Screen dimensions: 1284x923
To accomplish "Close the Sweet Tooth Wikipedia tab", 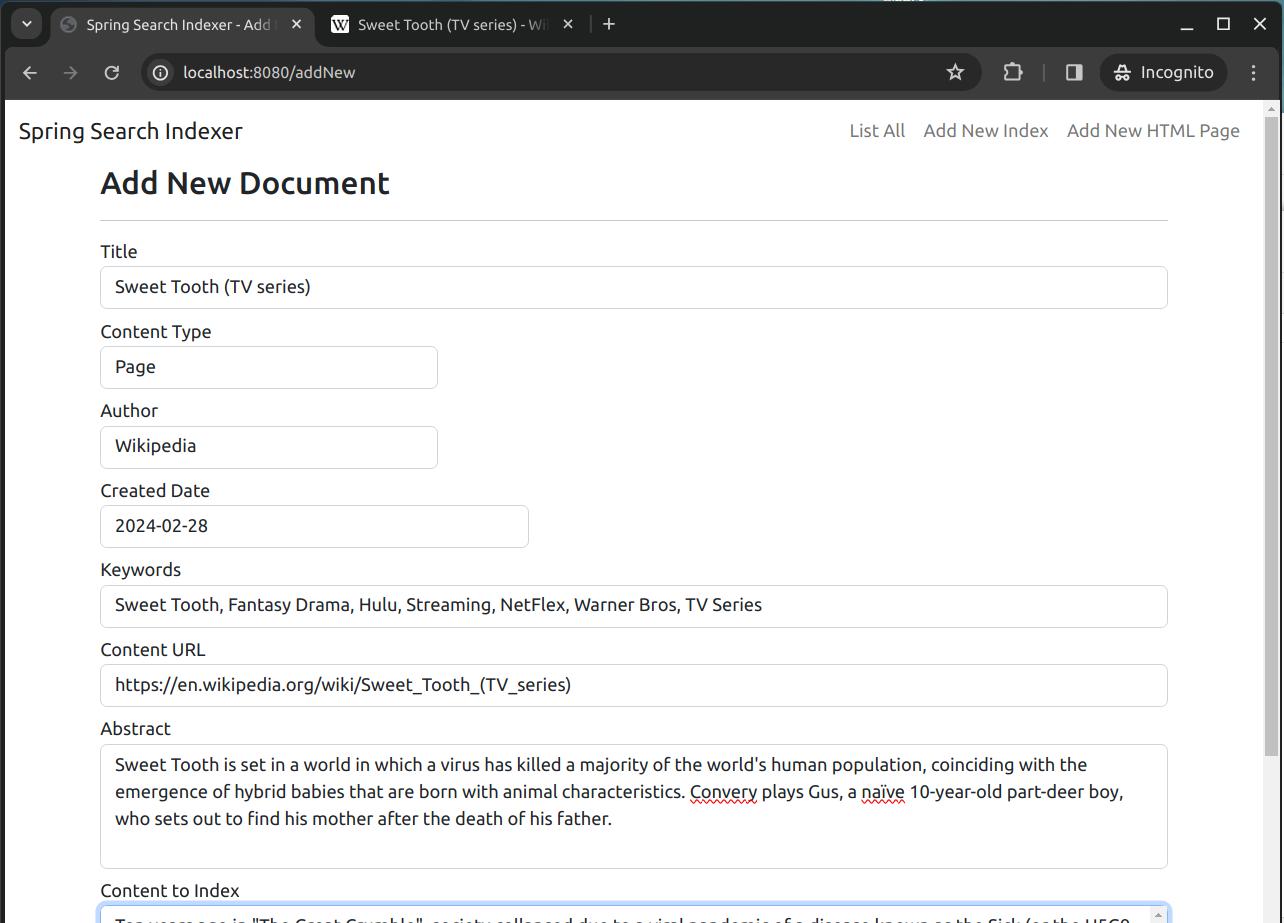I will (x=568, y=24).
